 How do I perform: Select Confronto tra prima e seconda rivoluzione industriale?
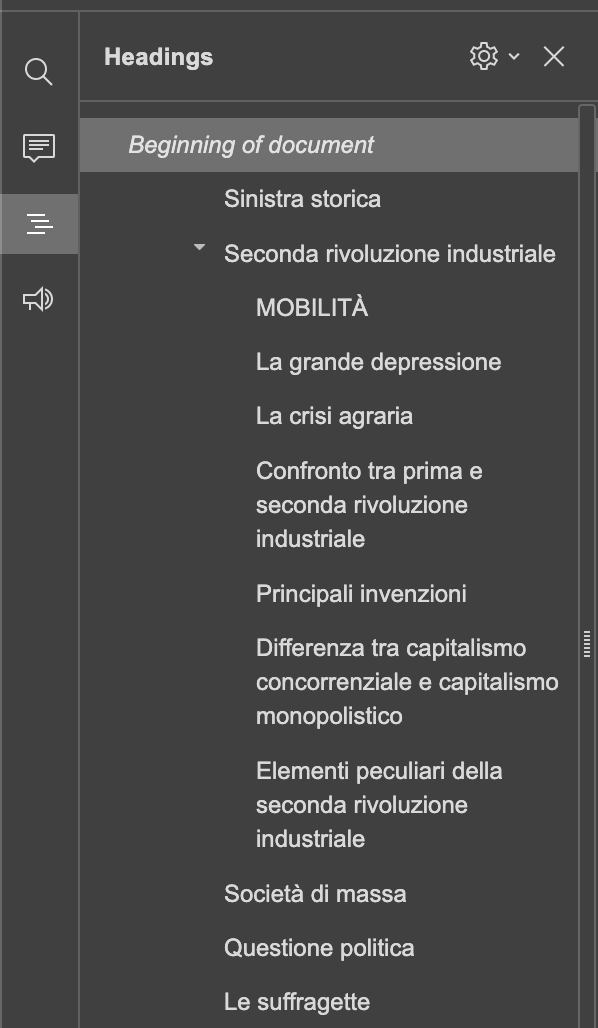[369, 504]
